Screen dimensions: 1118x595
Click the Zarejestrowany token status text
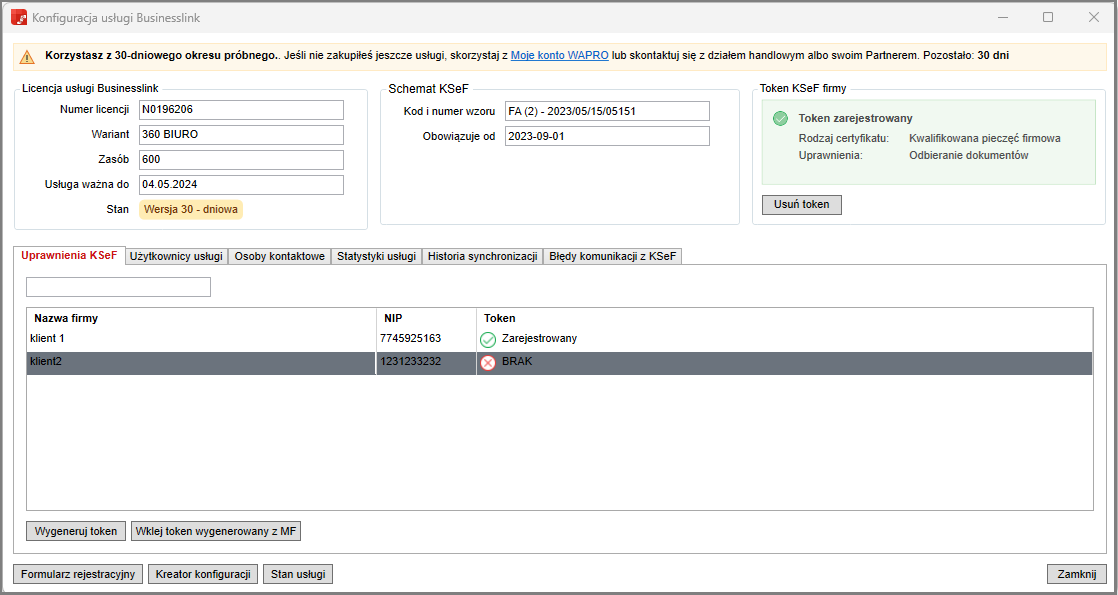pos(539,338)
